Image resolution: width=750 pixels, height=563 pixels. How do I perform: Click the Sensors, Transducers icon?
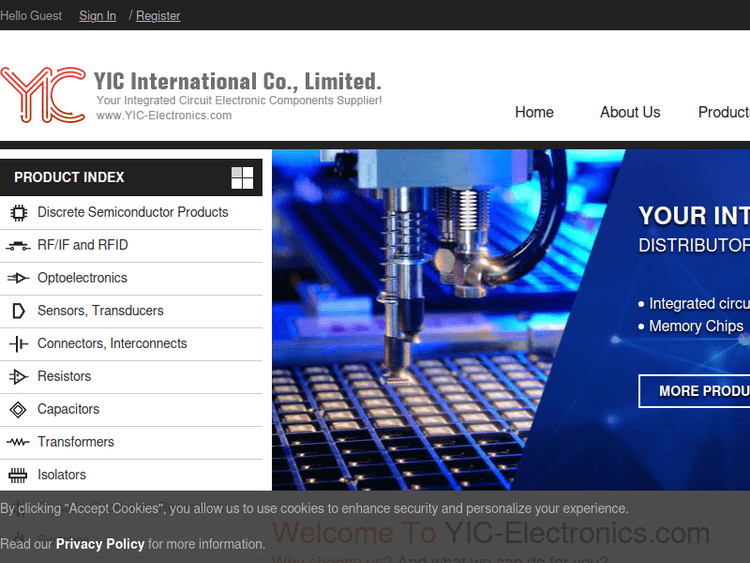[18, 311]
